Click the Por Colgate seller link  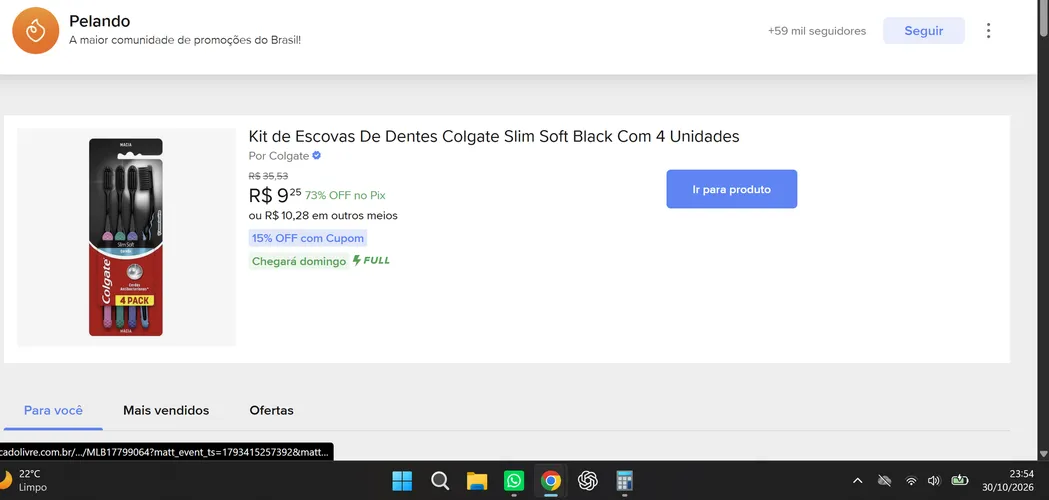tap(279, 156)
